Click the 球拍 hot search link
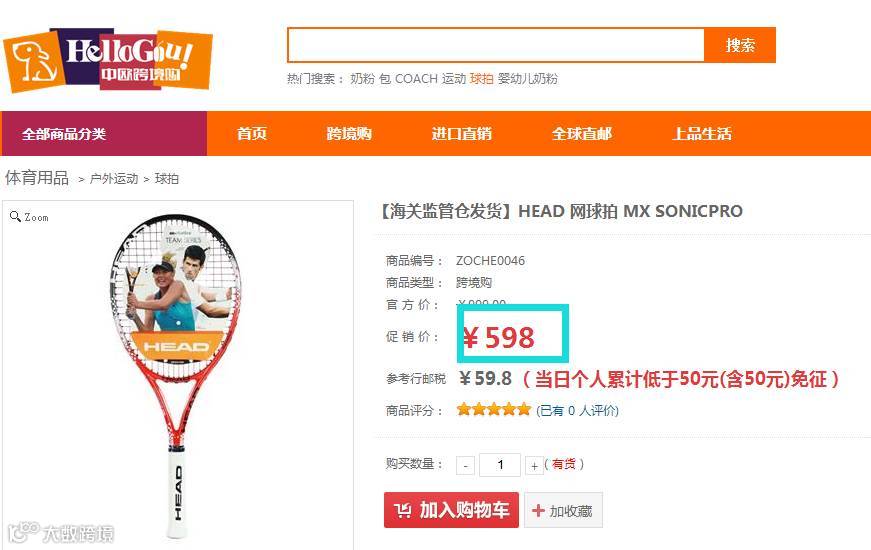871x550 pixels. (481, 79)
